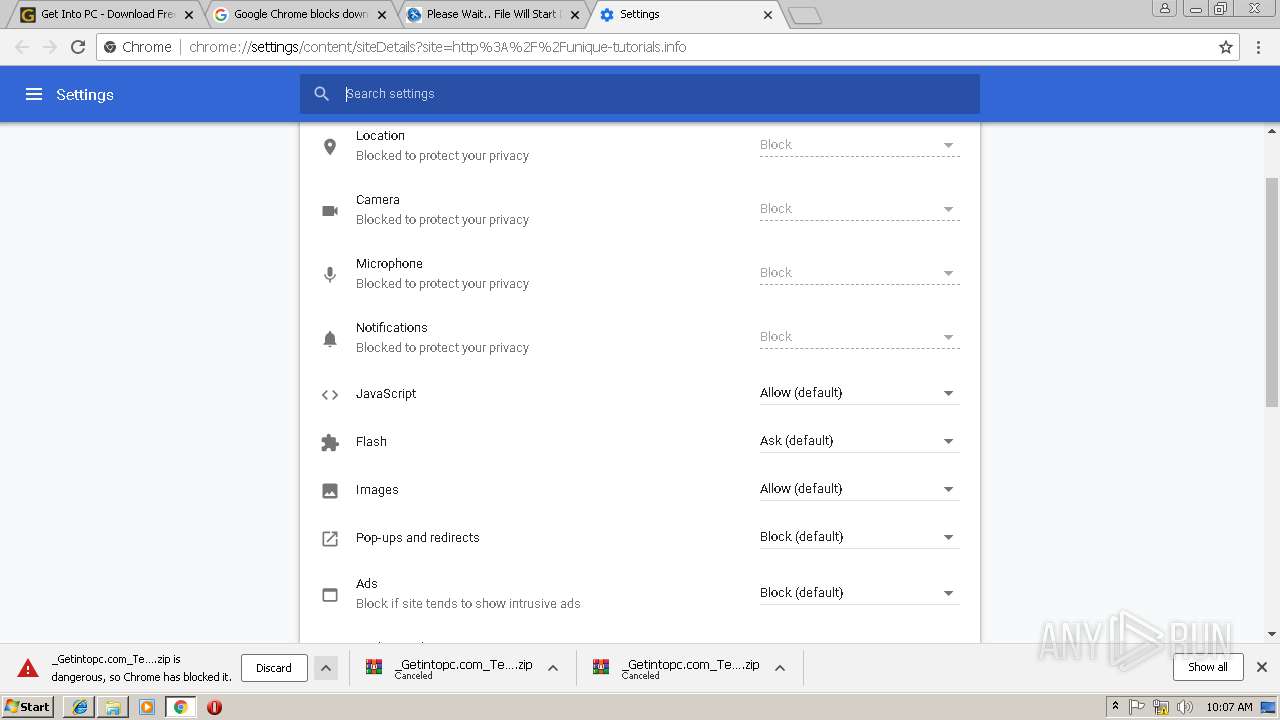Click the Images picture icon
This screenshot has width=1280, height=720.
pyautogui.click(x=330, y=491)
